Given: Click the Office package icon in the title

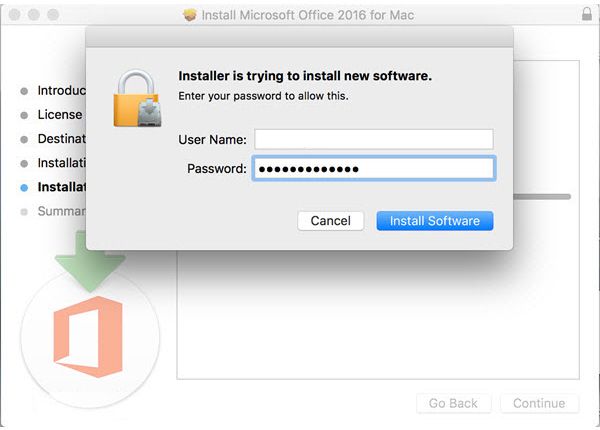Looking at the screenshot, I should tap(190, 15).
